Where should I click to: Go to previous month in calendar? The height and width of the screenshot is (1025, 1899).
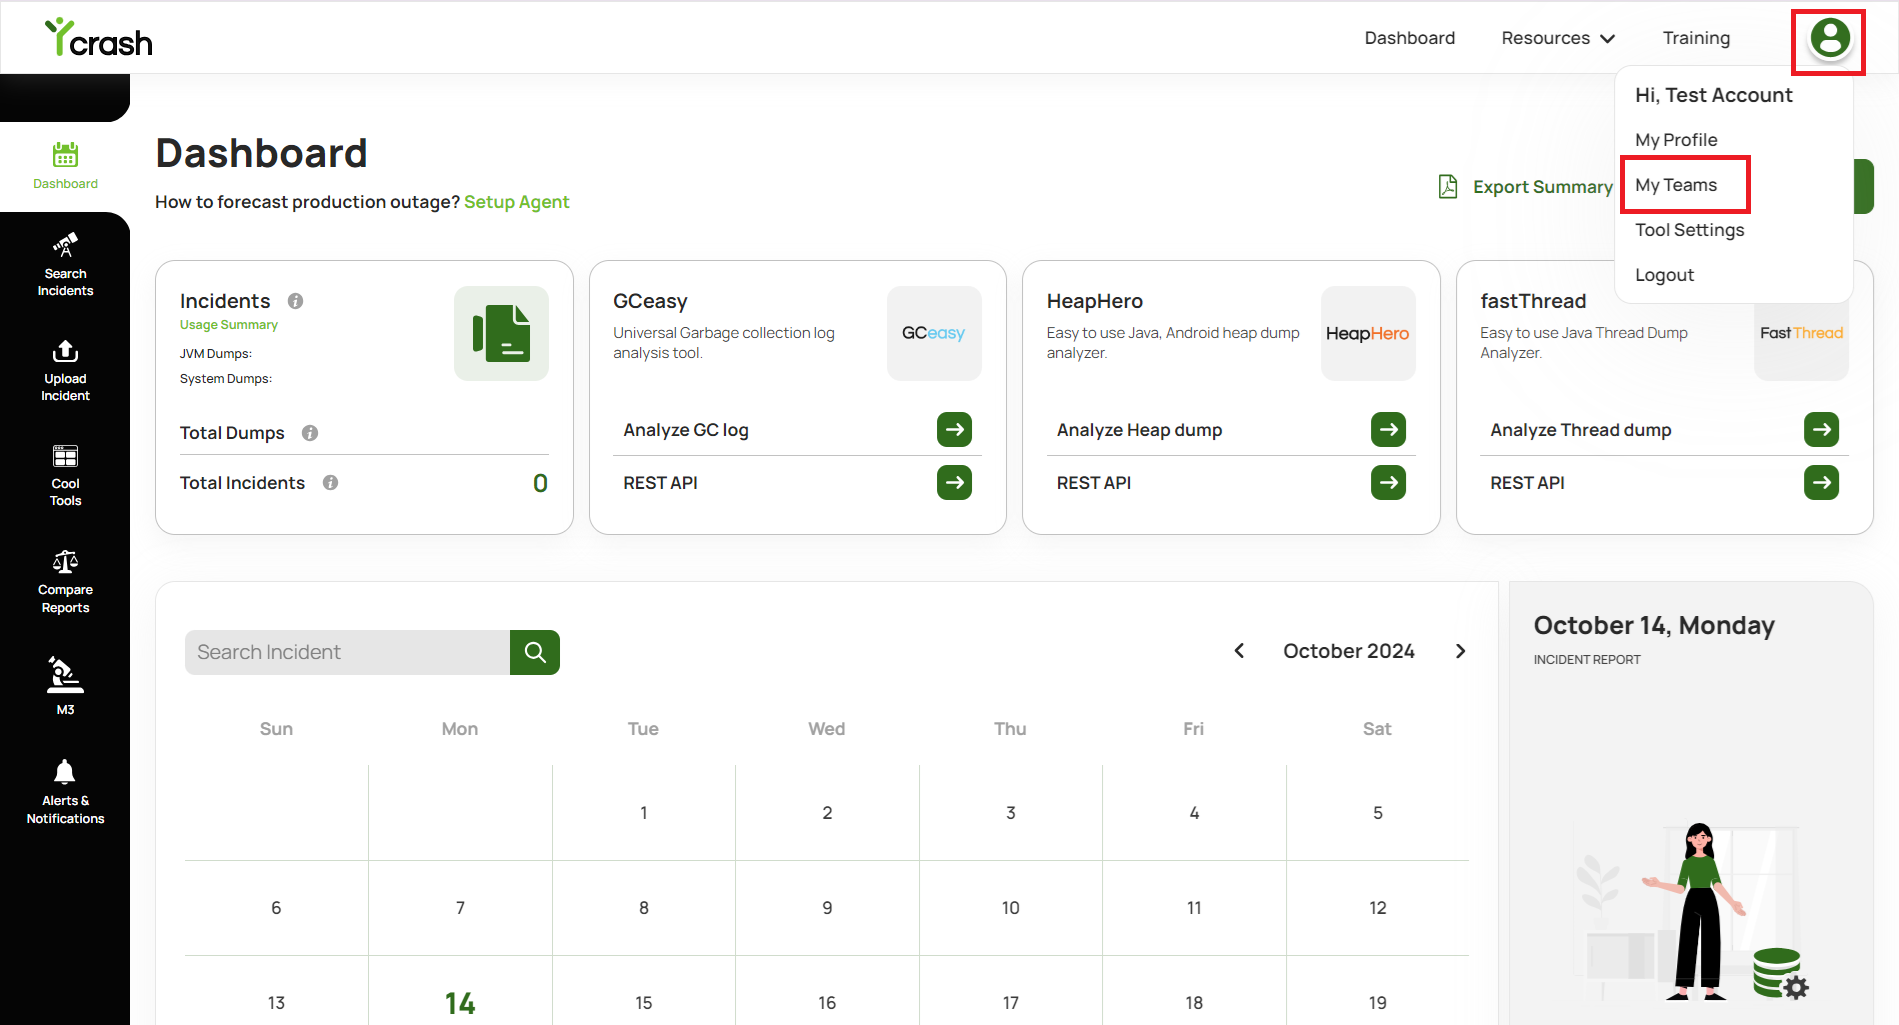1239,651
